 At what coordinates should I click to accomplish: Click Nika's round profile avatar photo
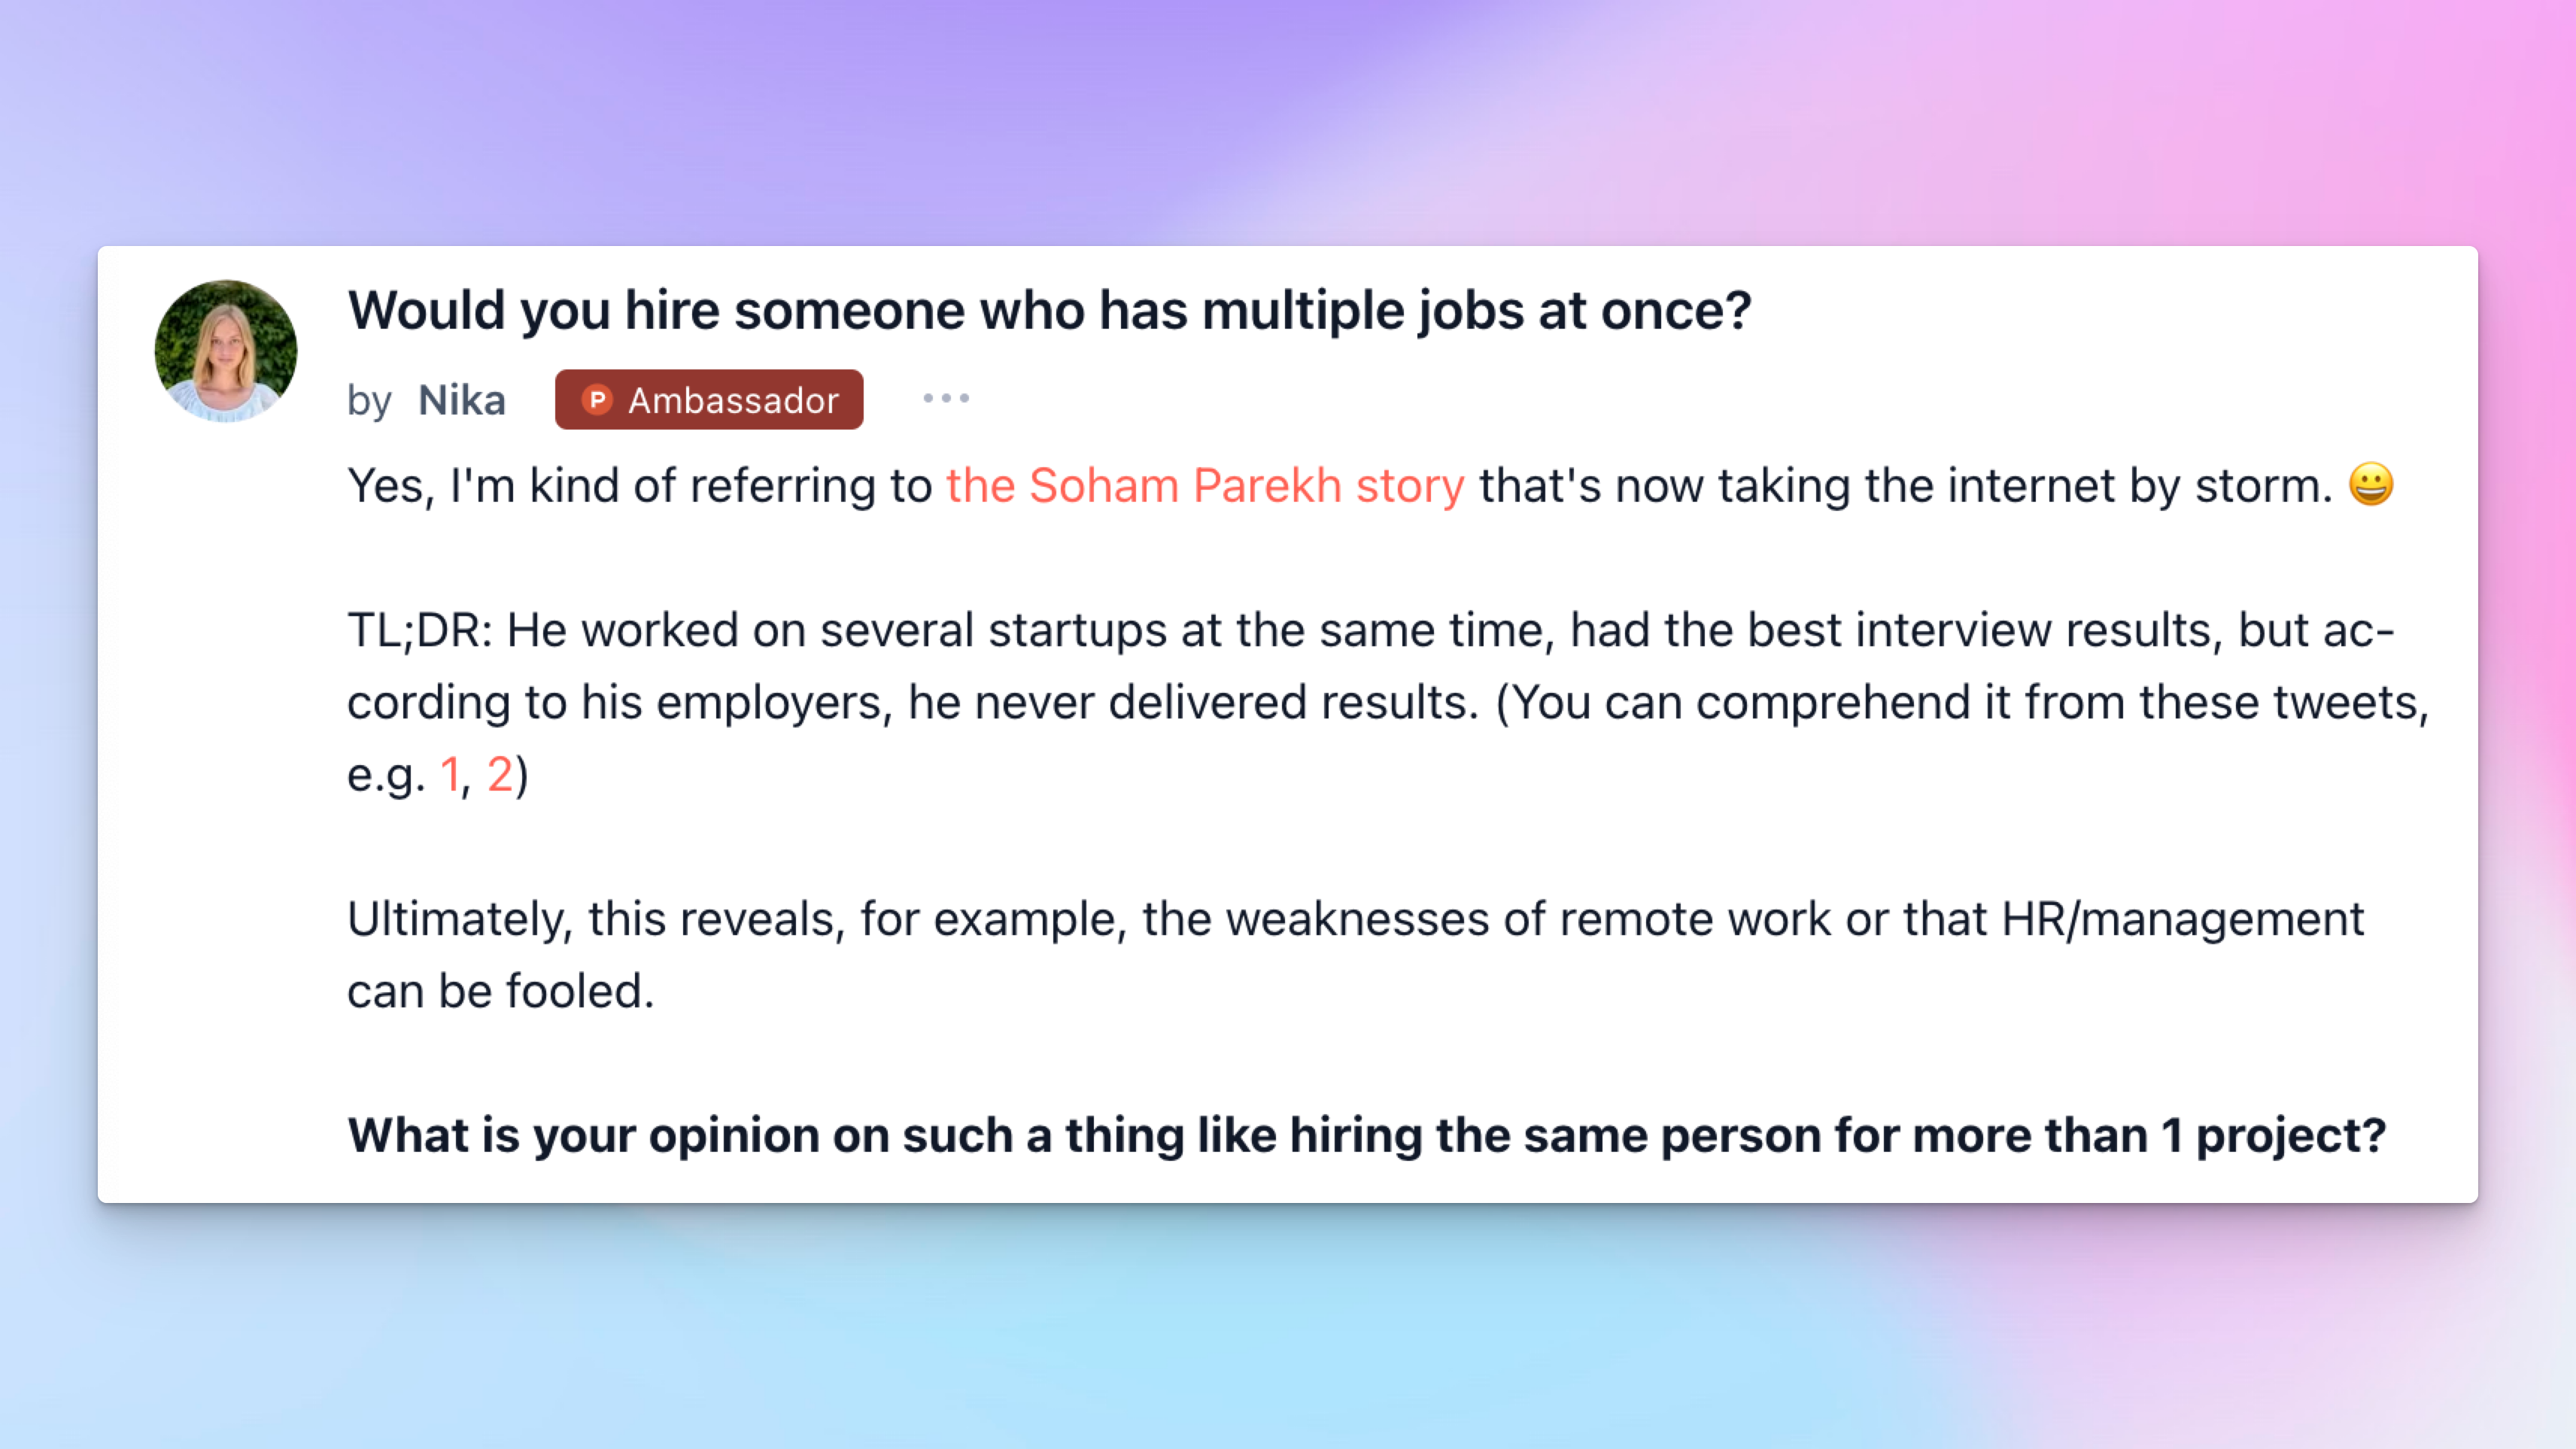(226, 351)
